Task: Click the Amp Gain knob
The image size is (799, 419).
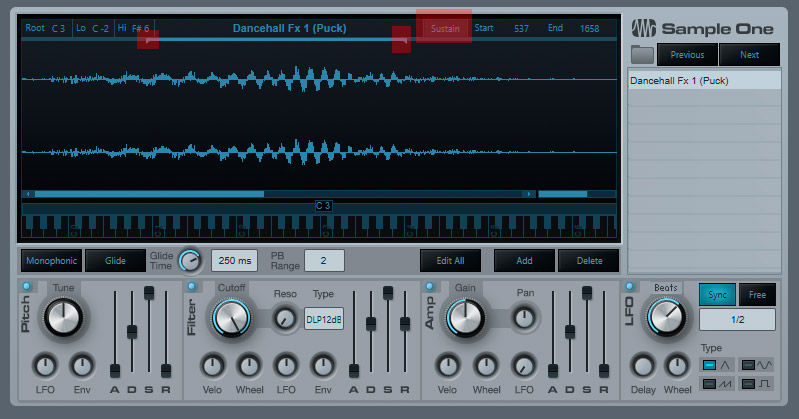Action: [x=465, y=318]
